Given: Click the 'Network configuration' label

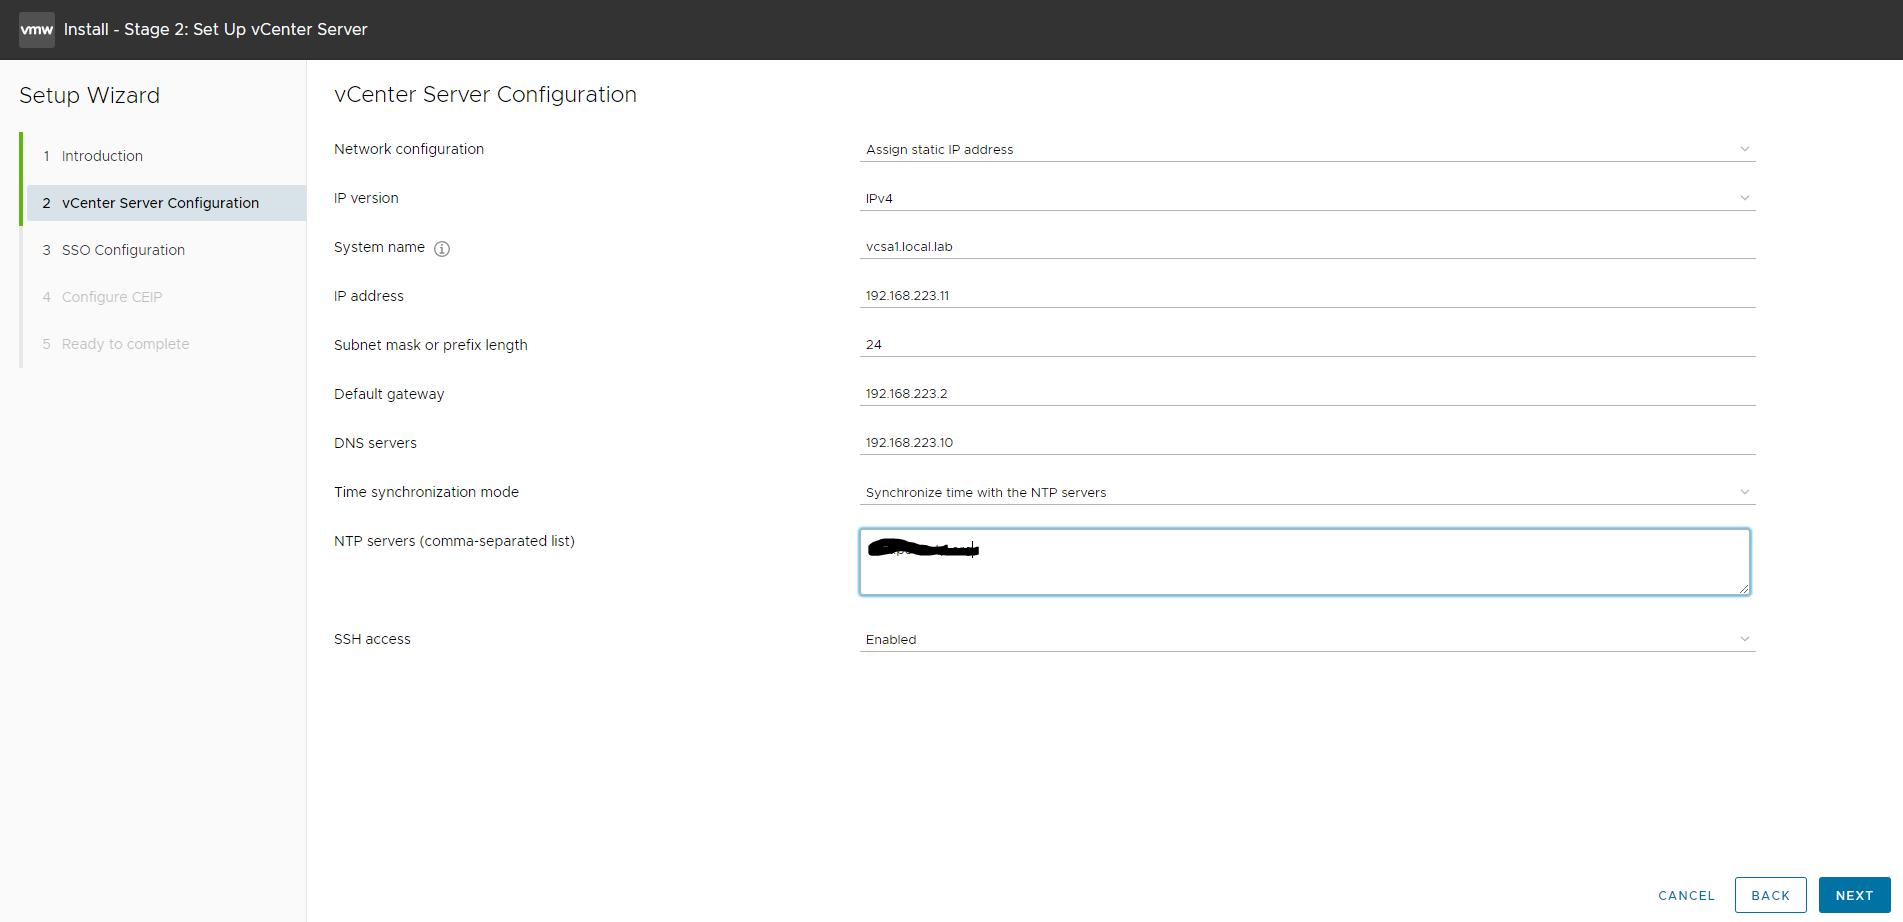Looking at the screenshot, I should point(409,149).
